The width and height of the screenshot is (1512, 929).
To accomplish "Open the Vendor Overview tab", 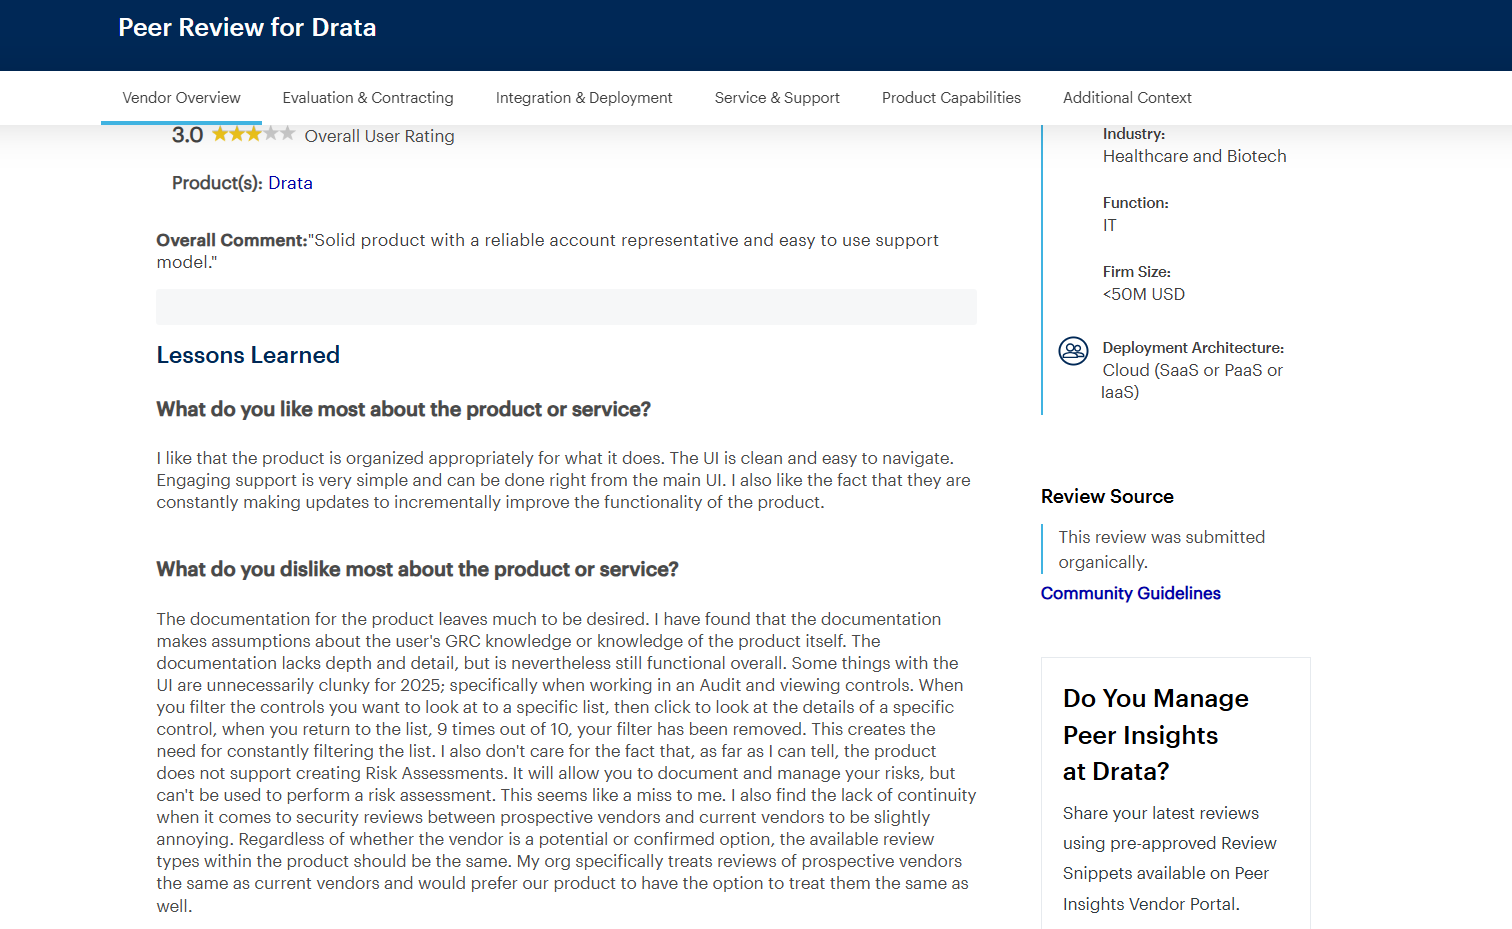I will click(181, 98).
